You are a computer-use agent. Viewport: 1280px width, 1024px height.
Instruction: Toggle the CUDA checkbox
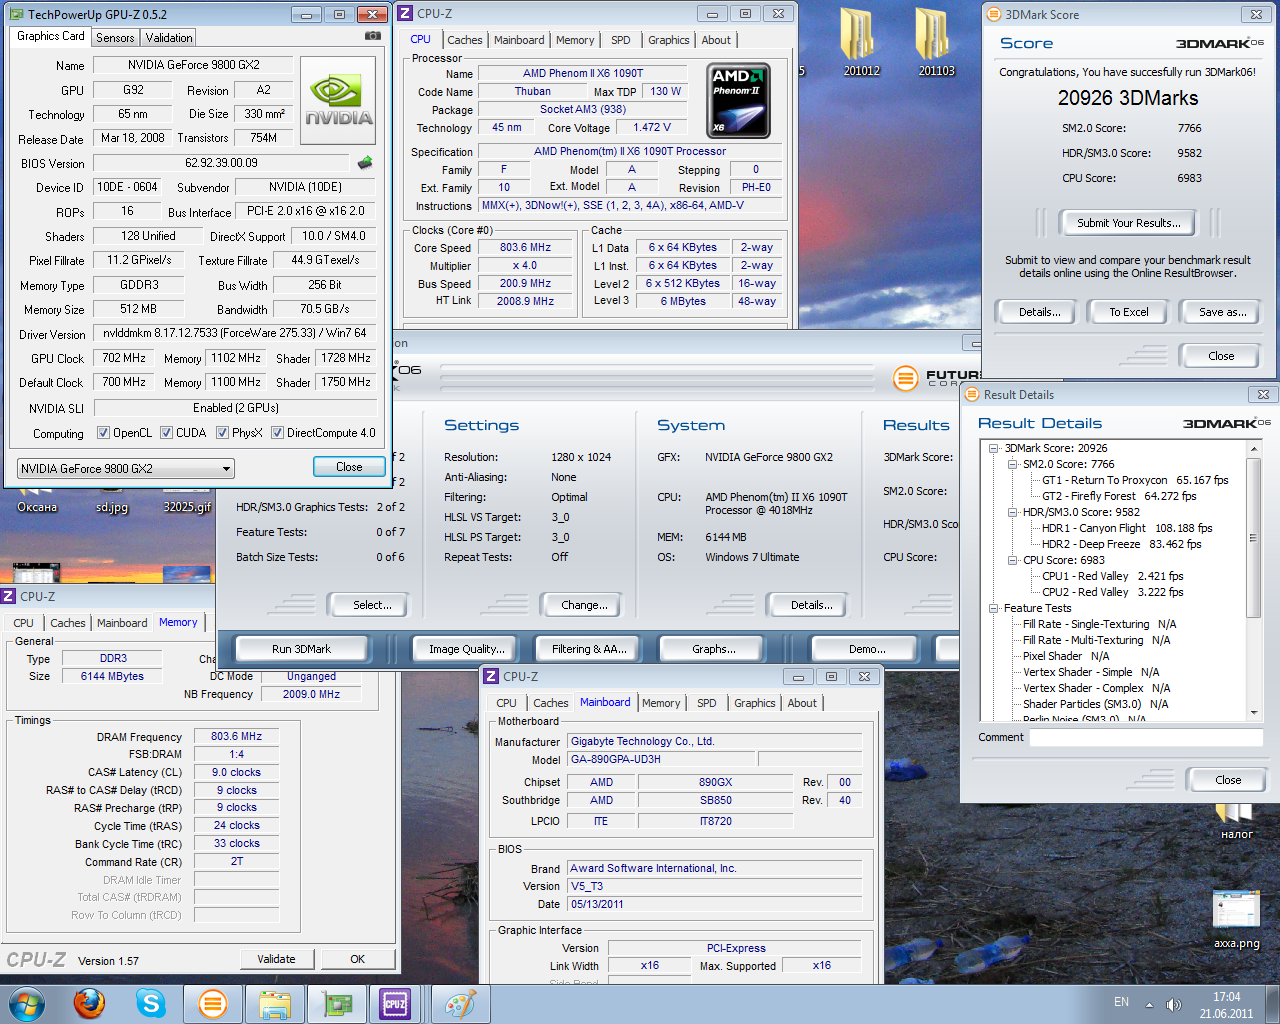point(166,433)
